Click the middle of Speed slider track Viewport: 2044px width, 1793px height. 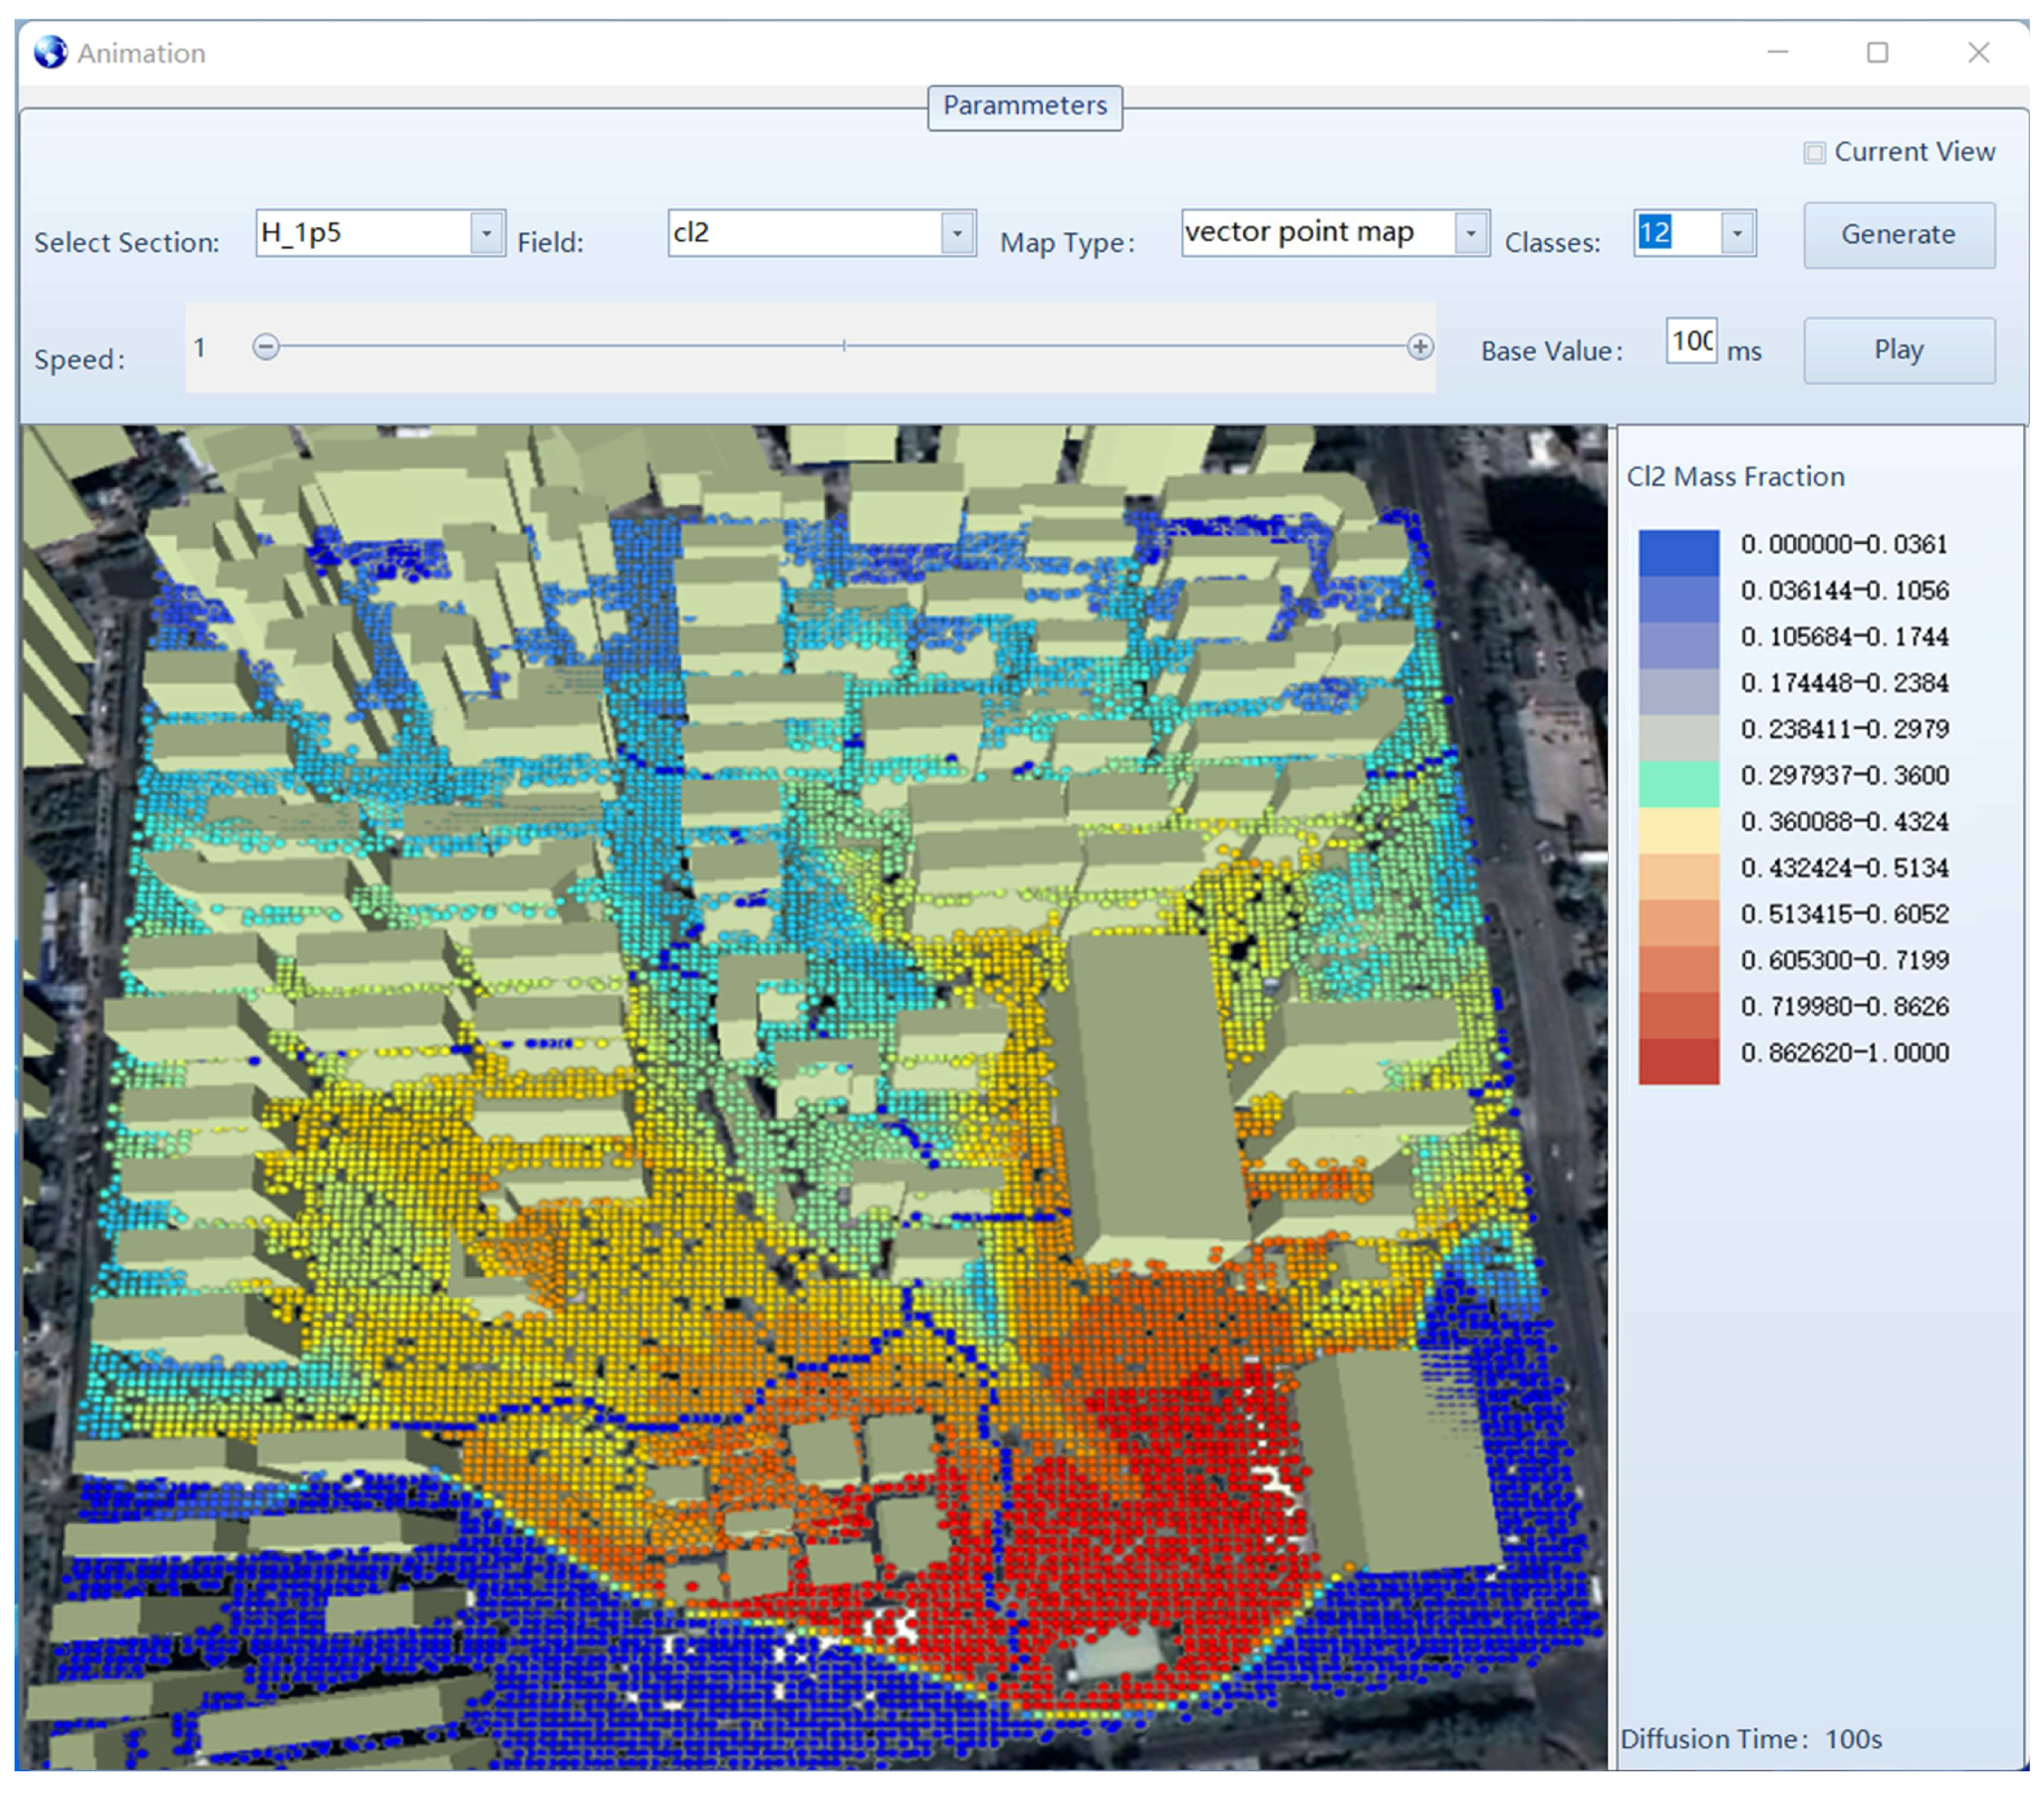[843, 346]
